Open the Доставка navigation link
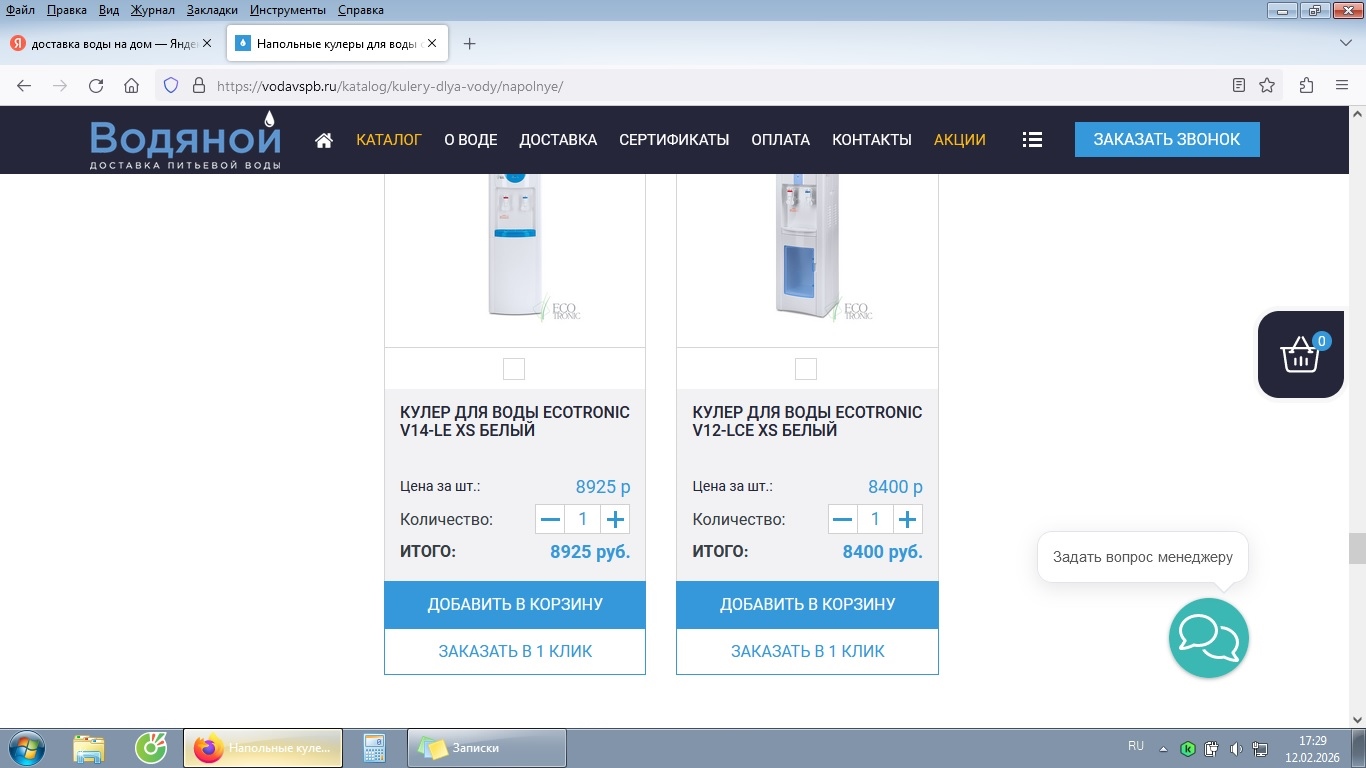Image resolution: width=1366 pixels, height=768 pixels. (558, 140)
